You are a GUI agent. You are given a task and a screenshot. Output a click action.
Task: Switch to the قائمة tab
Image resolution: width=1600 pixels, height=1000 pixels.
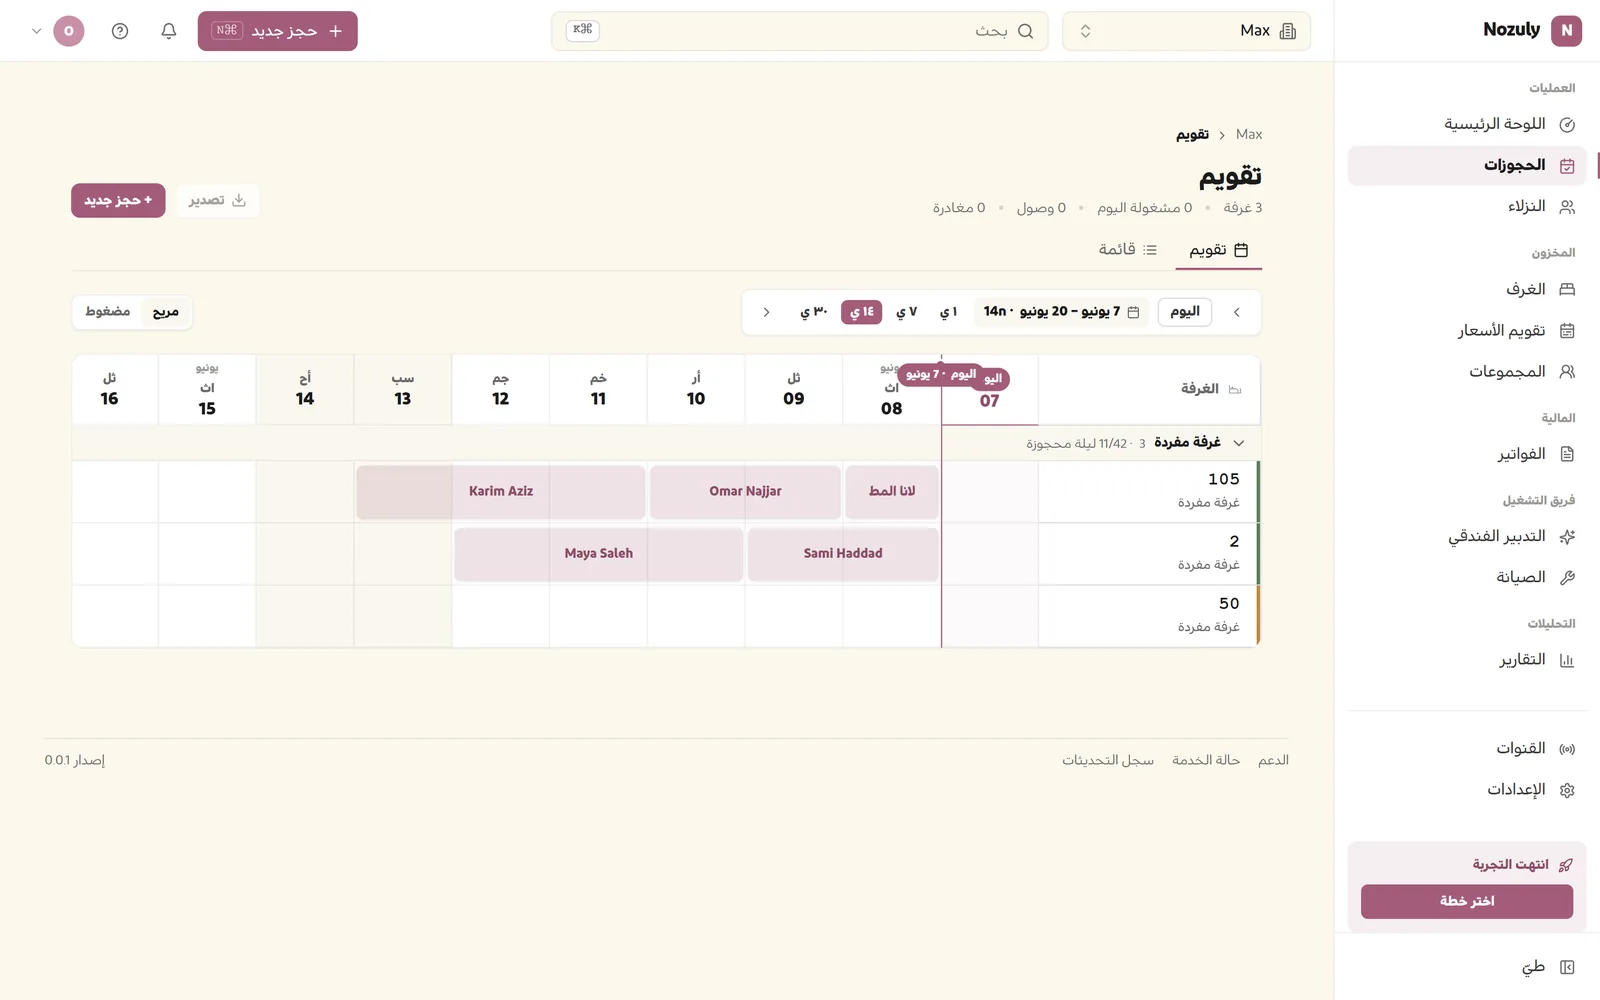click(x=1127, y=250)
